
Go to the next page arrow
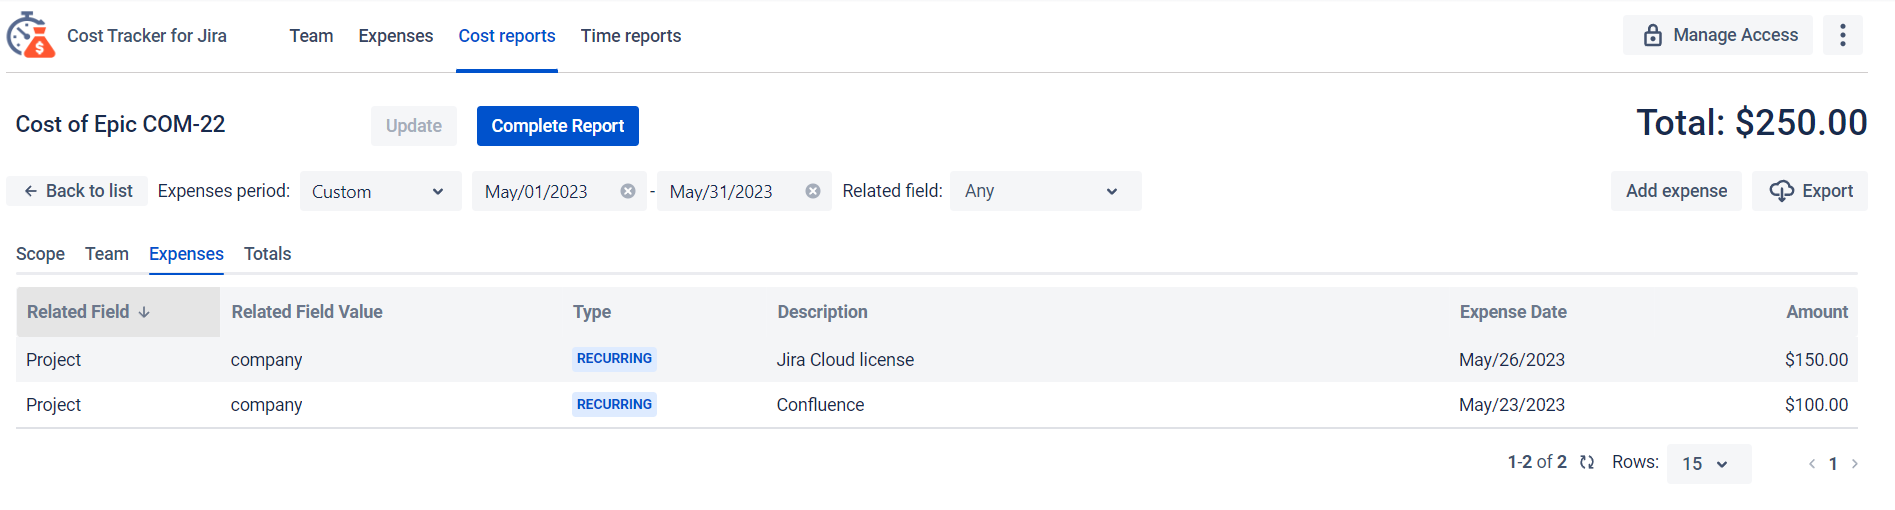(1855, 464)
